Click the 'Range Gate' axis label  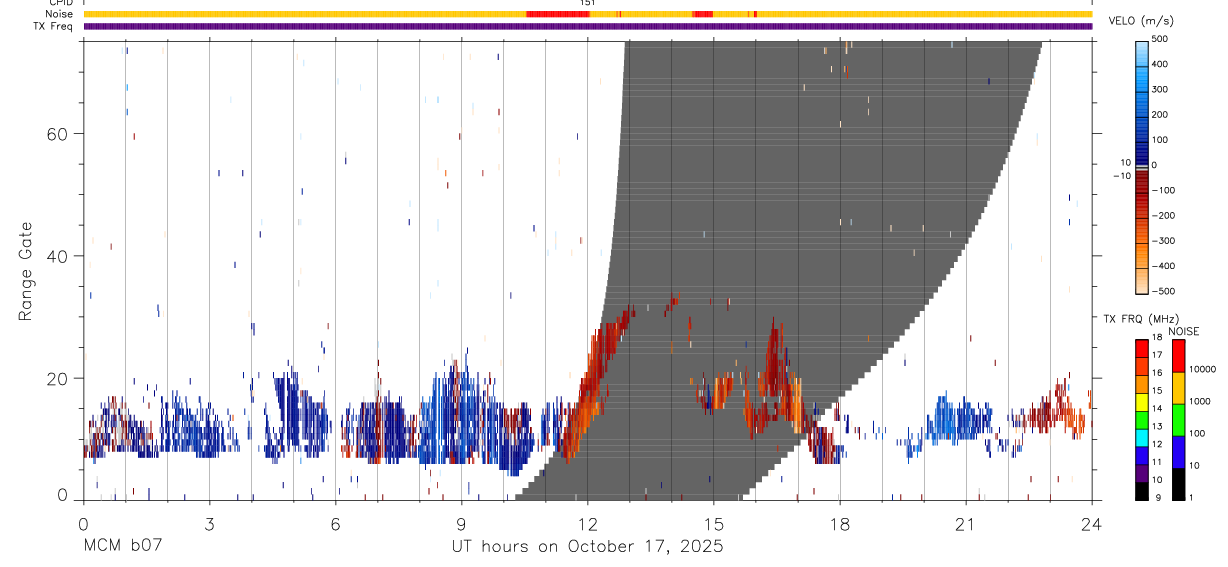[26, 271]
